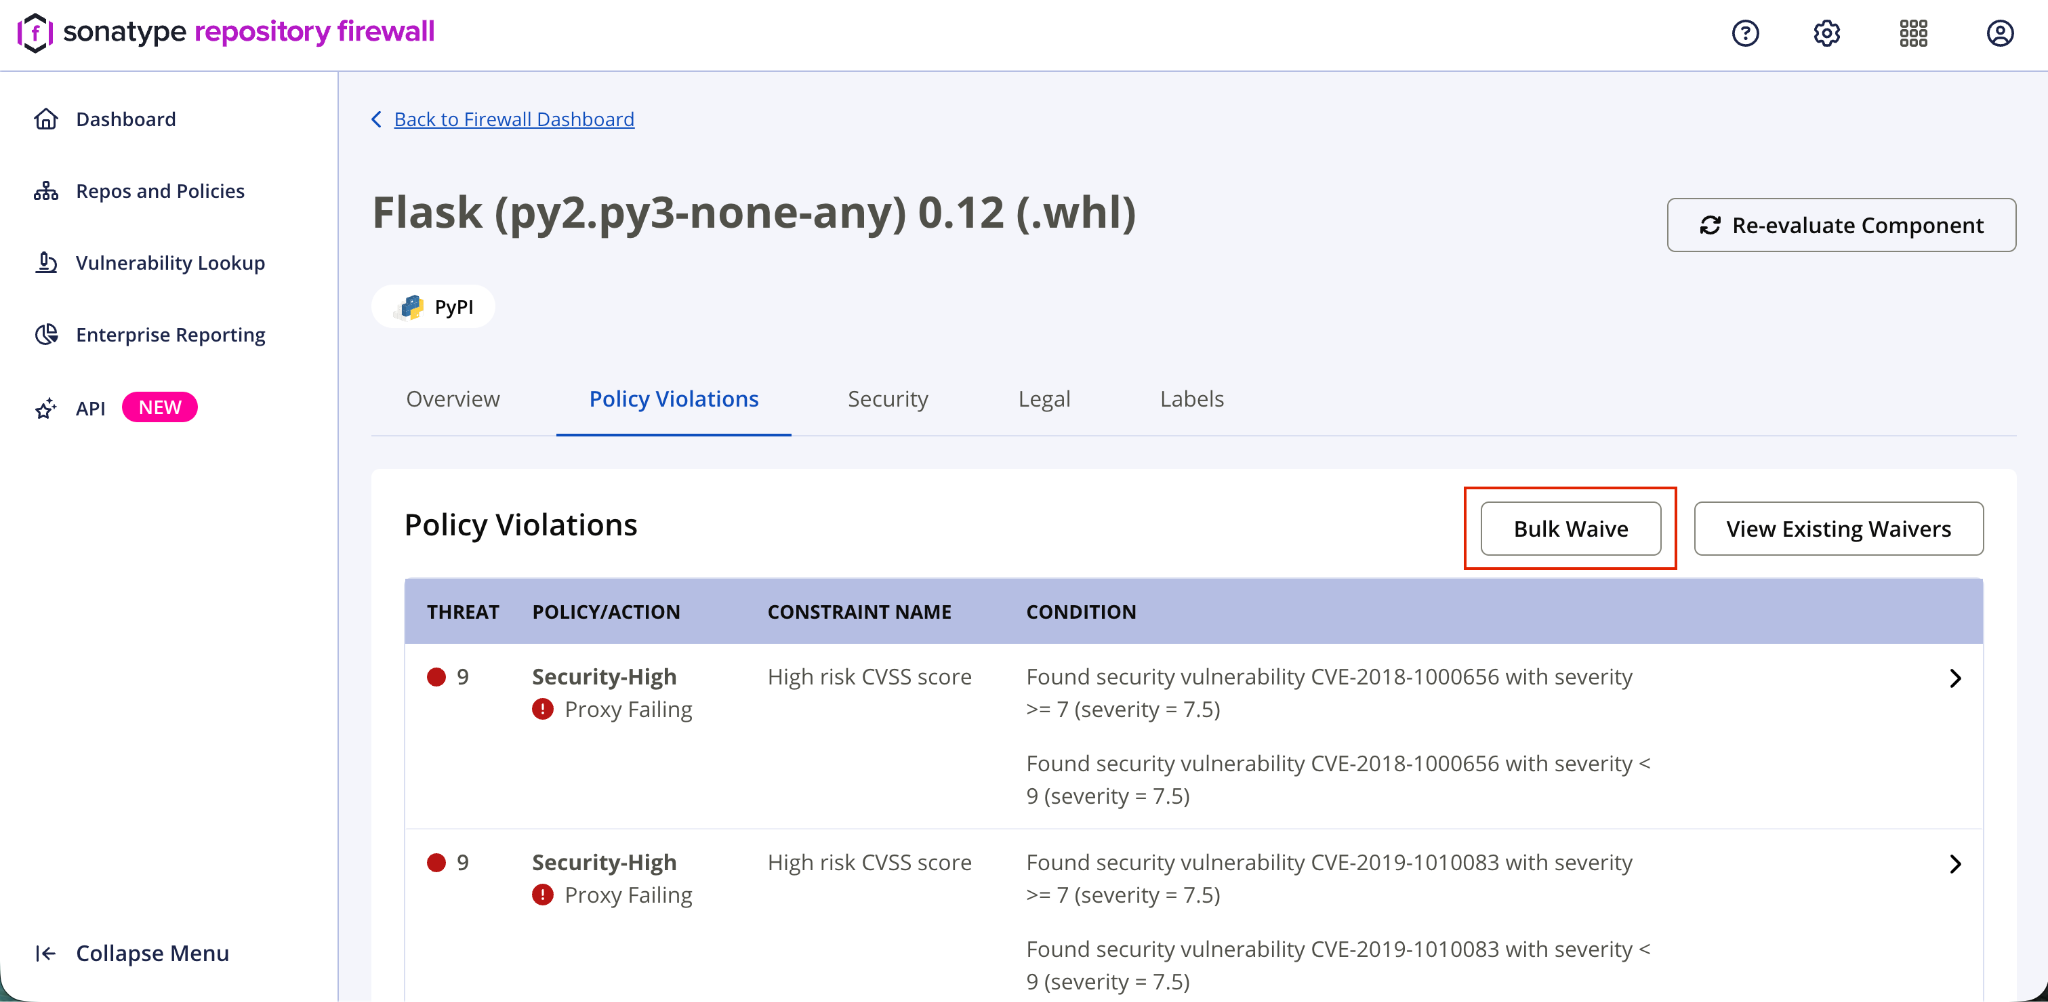Open Vulnerability Lookup in the sidebar
Image resolution: width=2048 pixels, height=1002 pixels.
170,263
